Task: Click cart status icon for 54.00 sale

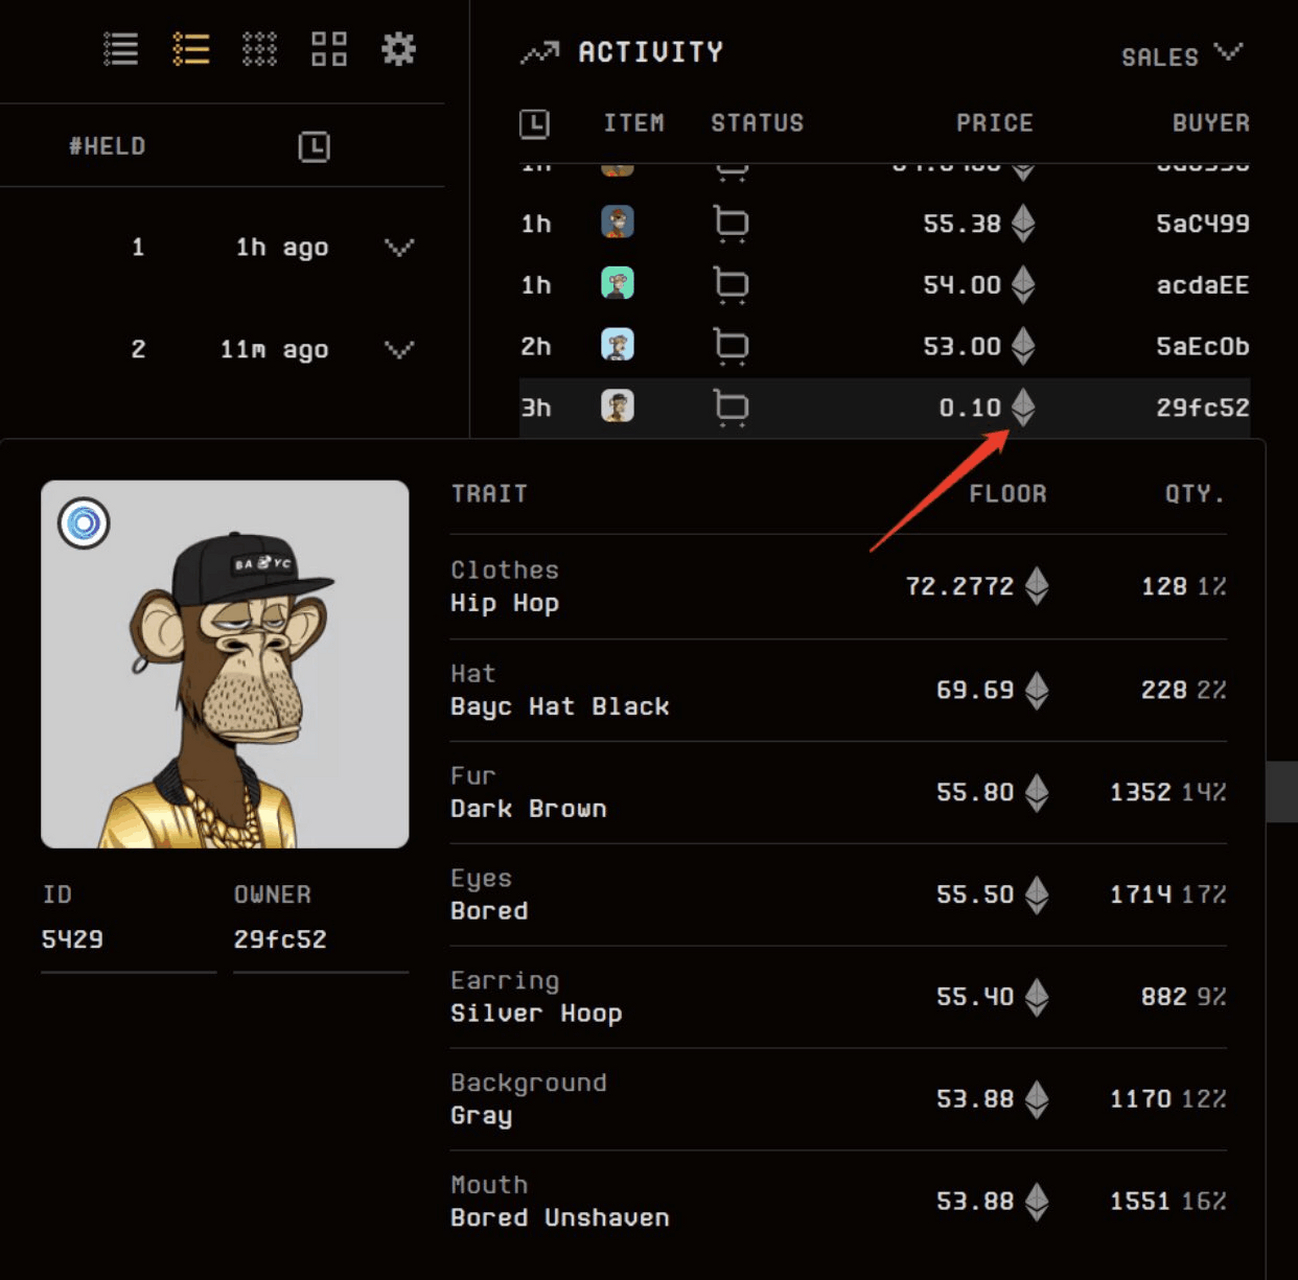Action: coord(731,286)
